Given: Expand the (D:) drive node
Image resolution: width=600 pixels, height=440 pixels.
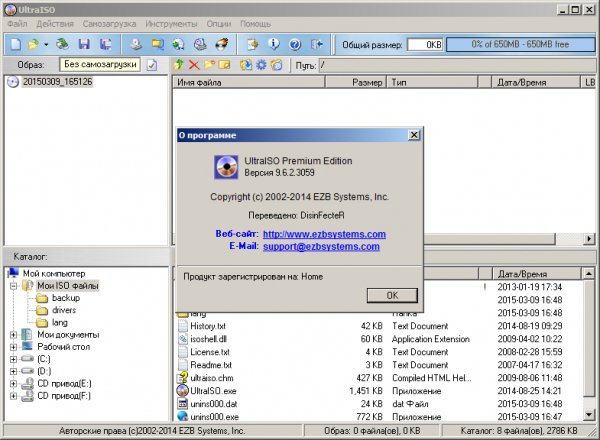Looking at the screenshot, I should click(x=13, y=371).
